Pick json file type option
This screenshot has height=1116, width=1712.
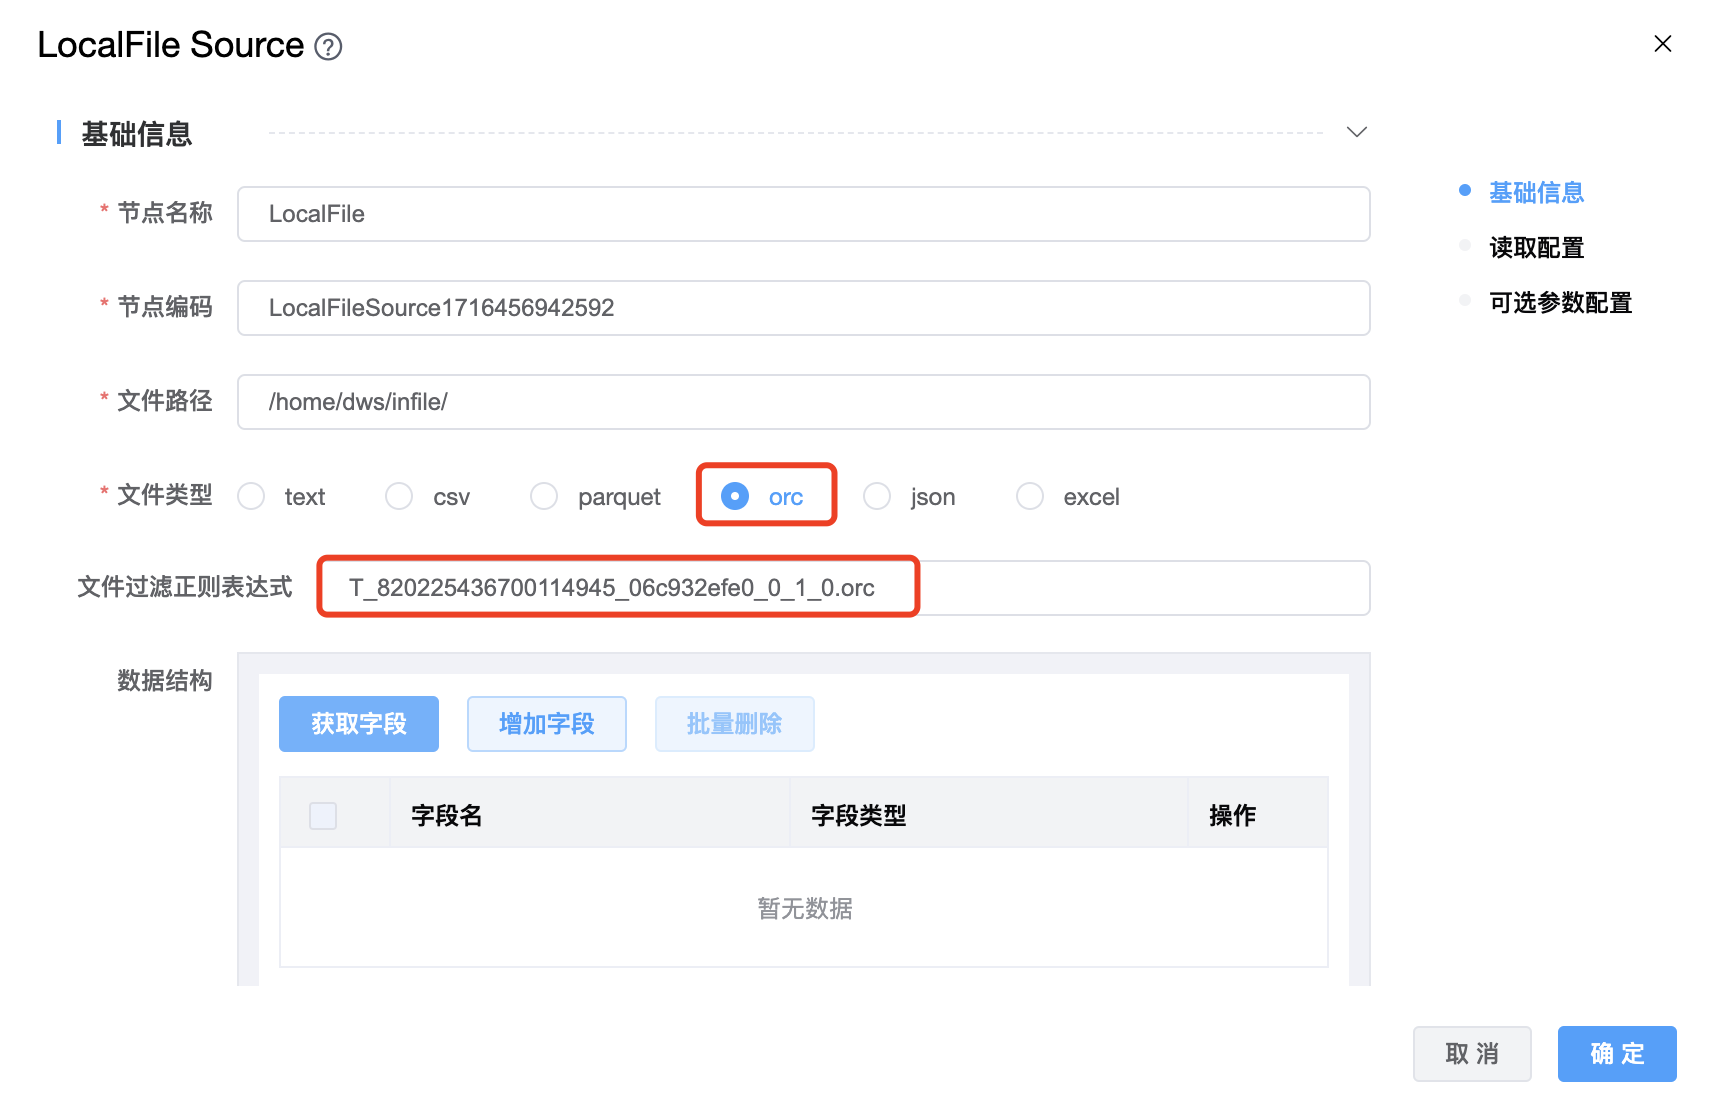click(x=877, y=496)
